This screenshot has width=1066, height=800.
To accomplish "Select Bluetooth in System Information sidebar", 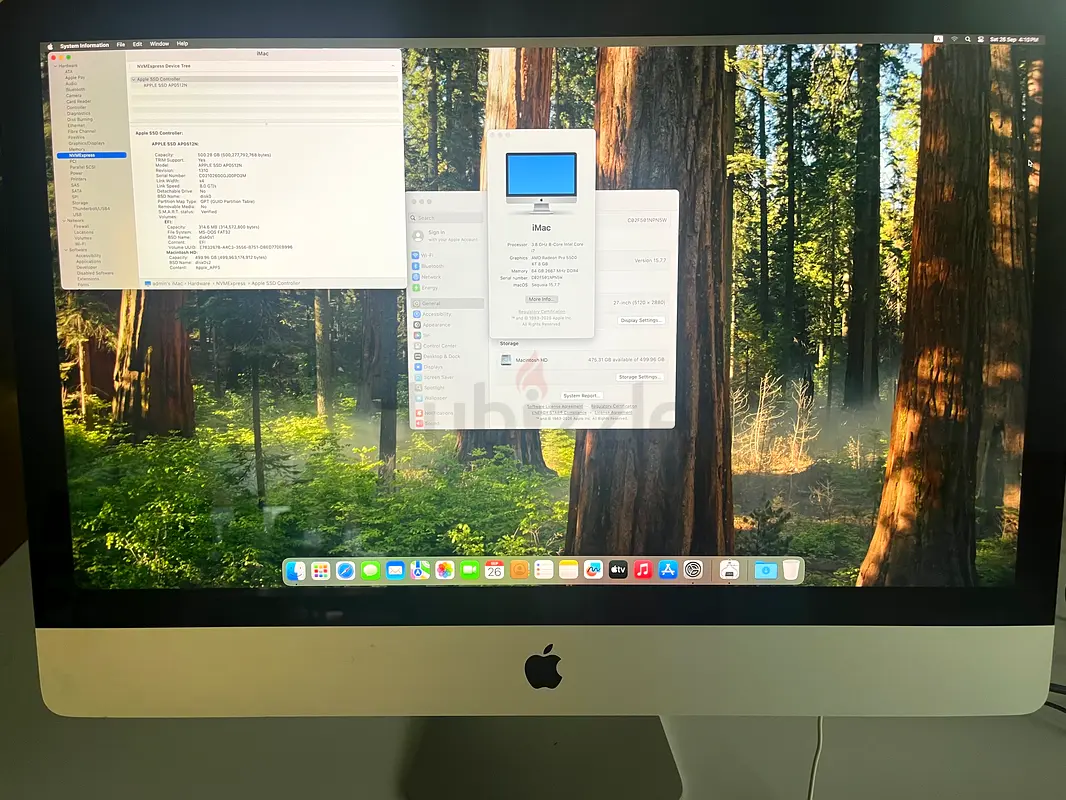I will 75,90.
